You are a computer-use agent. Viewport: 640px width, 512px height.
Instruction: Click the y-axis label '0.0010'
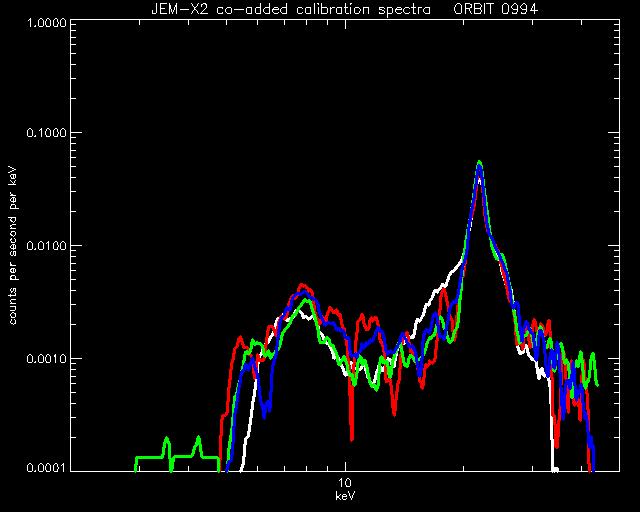[x=46, y=359]
